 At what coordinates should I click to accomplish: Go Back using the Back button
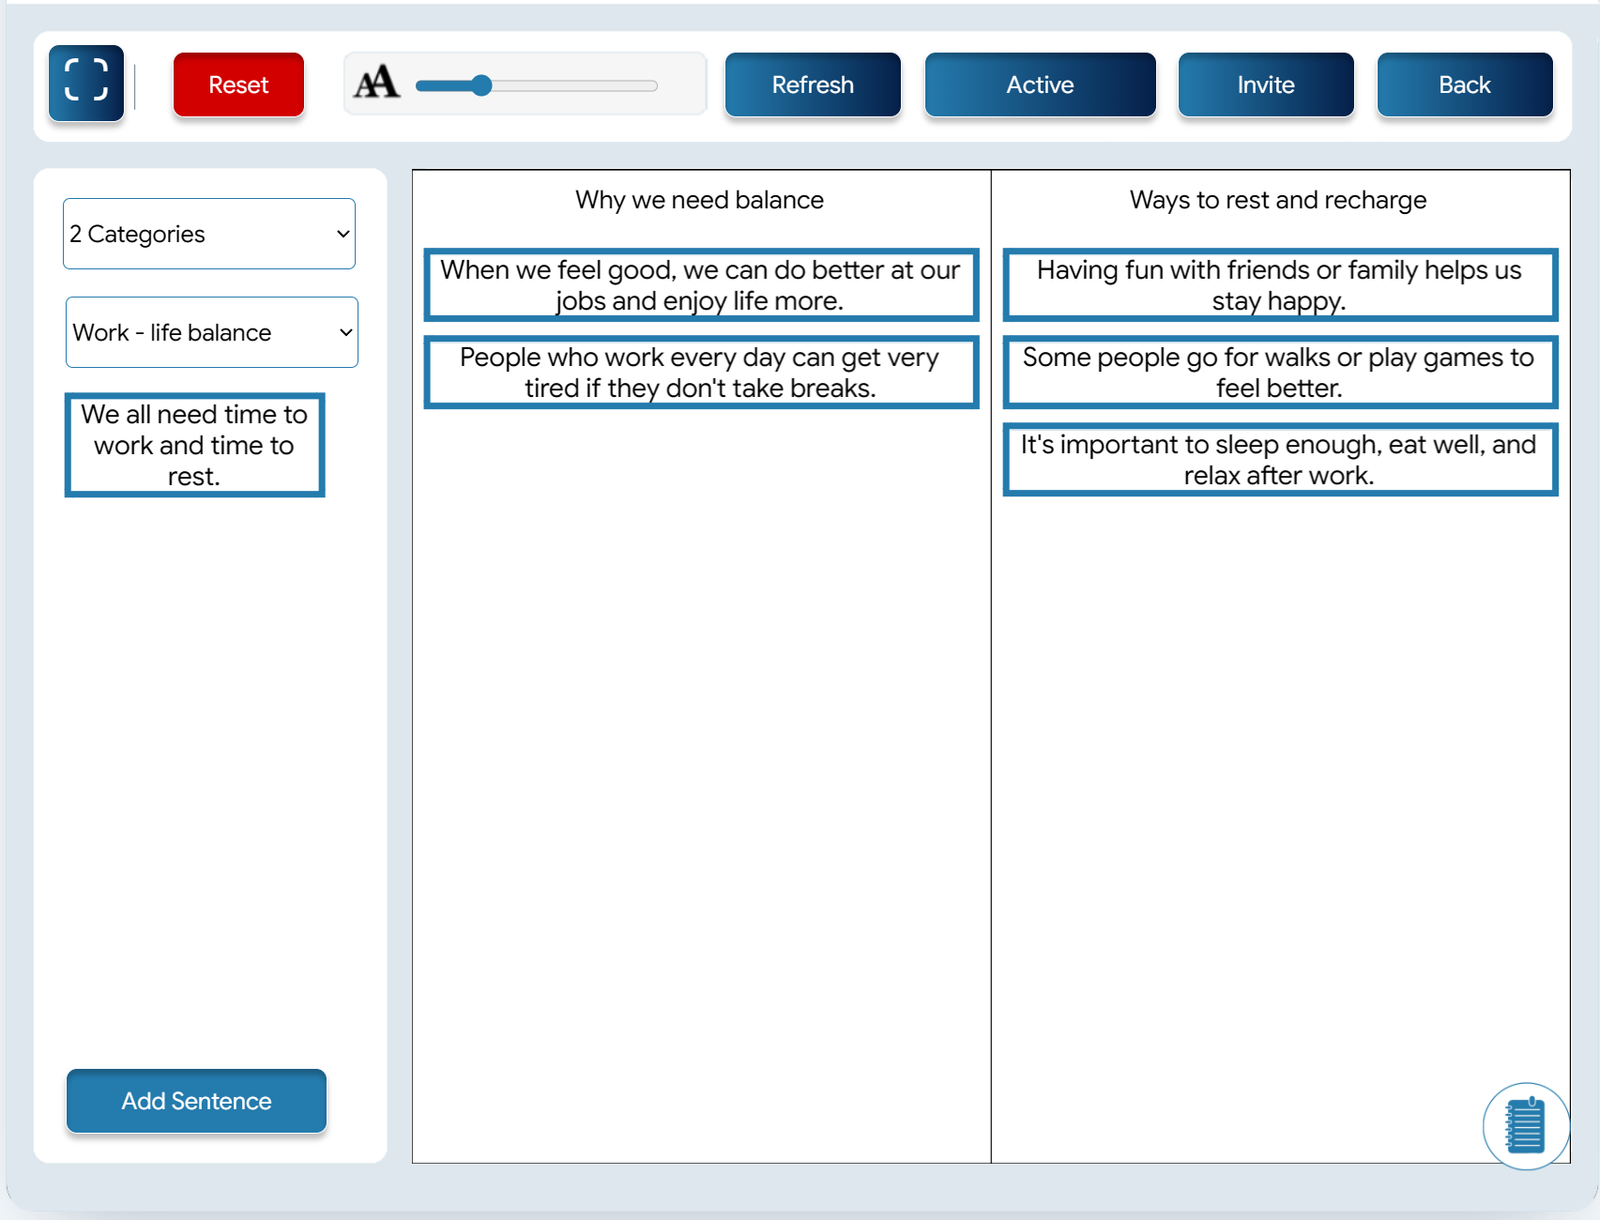click(x=1465, y=85)
